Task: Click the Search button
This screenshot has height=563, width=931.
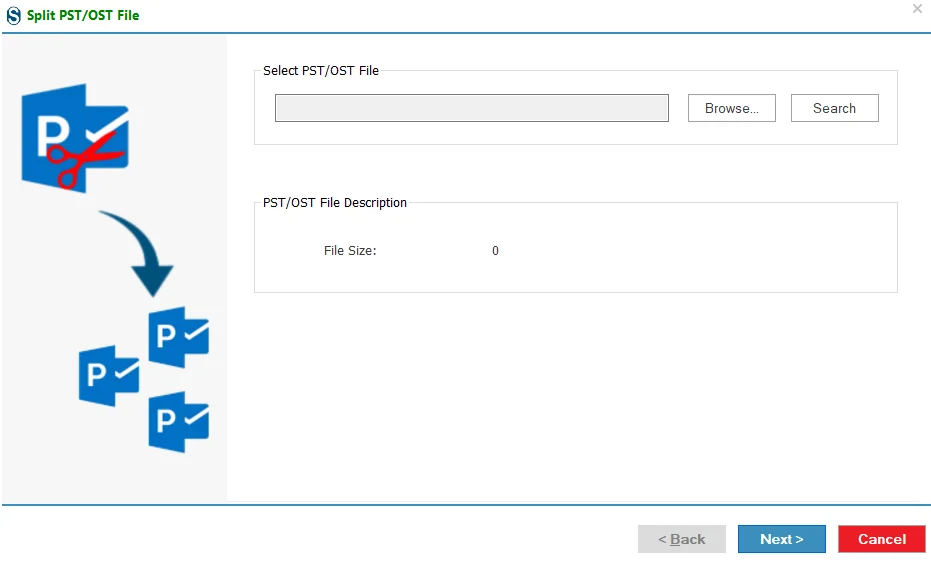Action: coord(834,108)
